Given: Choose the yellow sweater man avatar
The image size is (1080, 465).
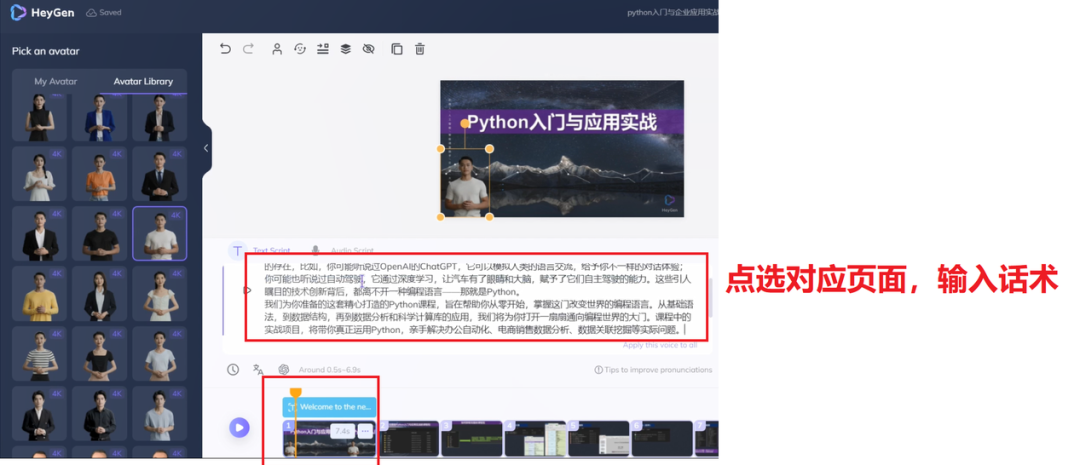Looking at the screenshot, I should tap(40, 293).
